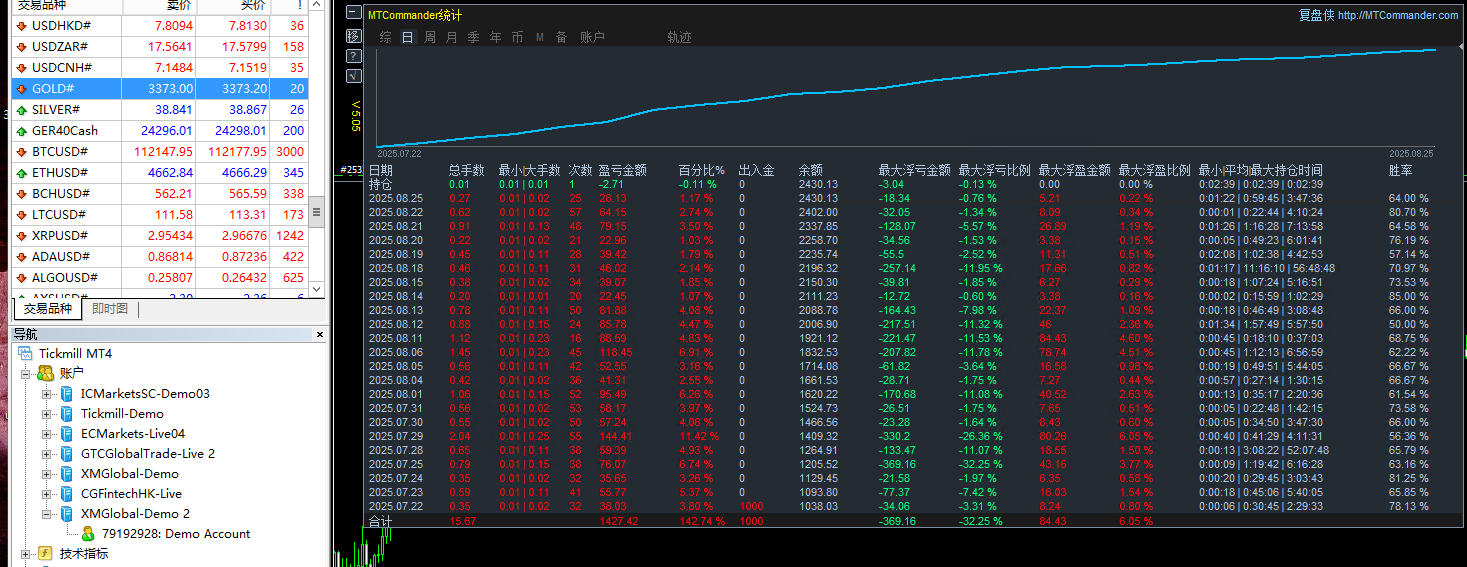The width and height of the screenshot is (1467, 567).
Task: Click the Tickmill MT4 root icon
Action: (25, 354)
